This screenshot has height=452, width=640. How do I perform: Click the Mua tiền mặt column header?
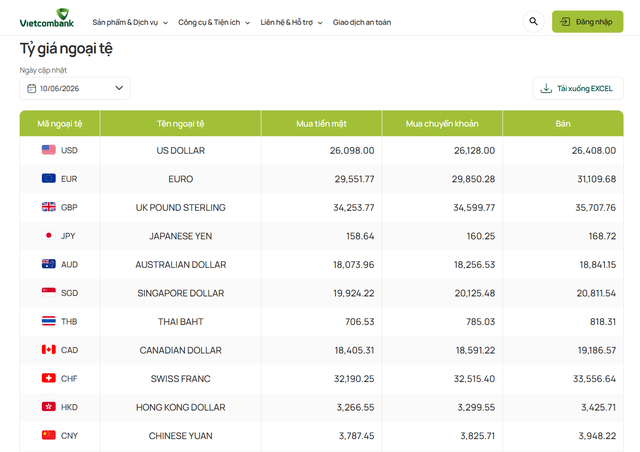[322, 123]
